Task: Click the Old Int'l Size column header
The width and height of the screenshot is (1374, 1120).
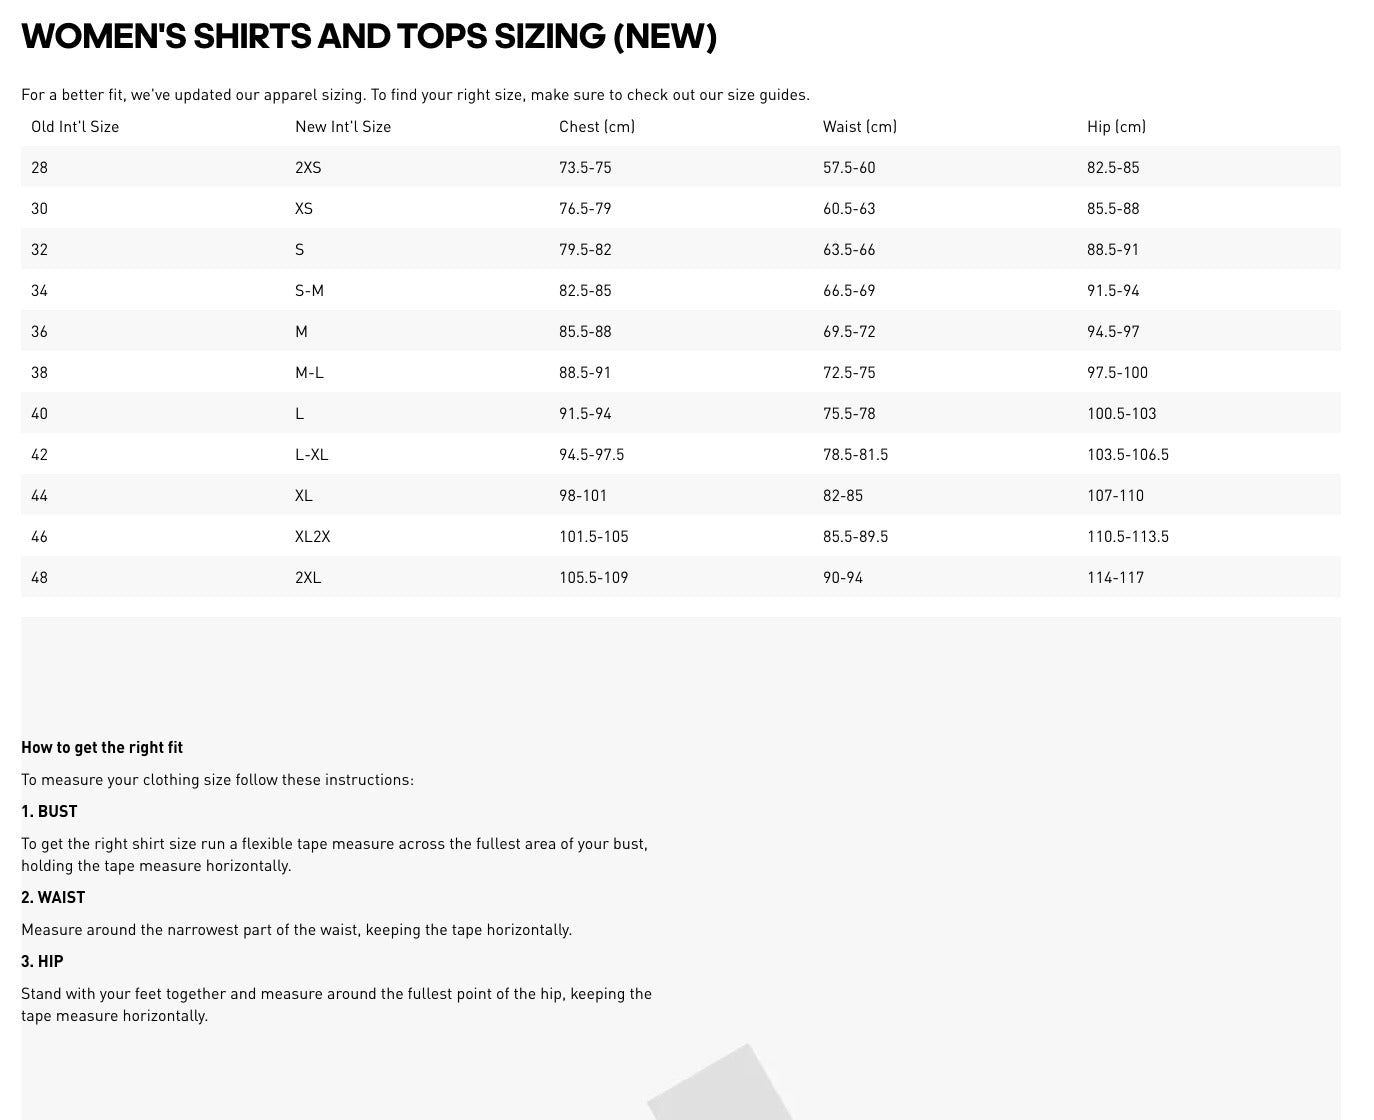Action: [75, 127]
